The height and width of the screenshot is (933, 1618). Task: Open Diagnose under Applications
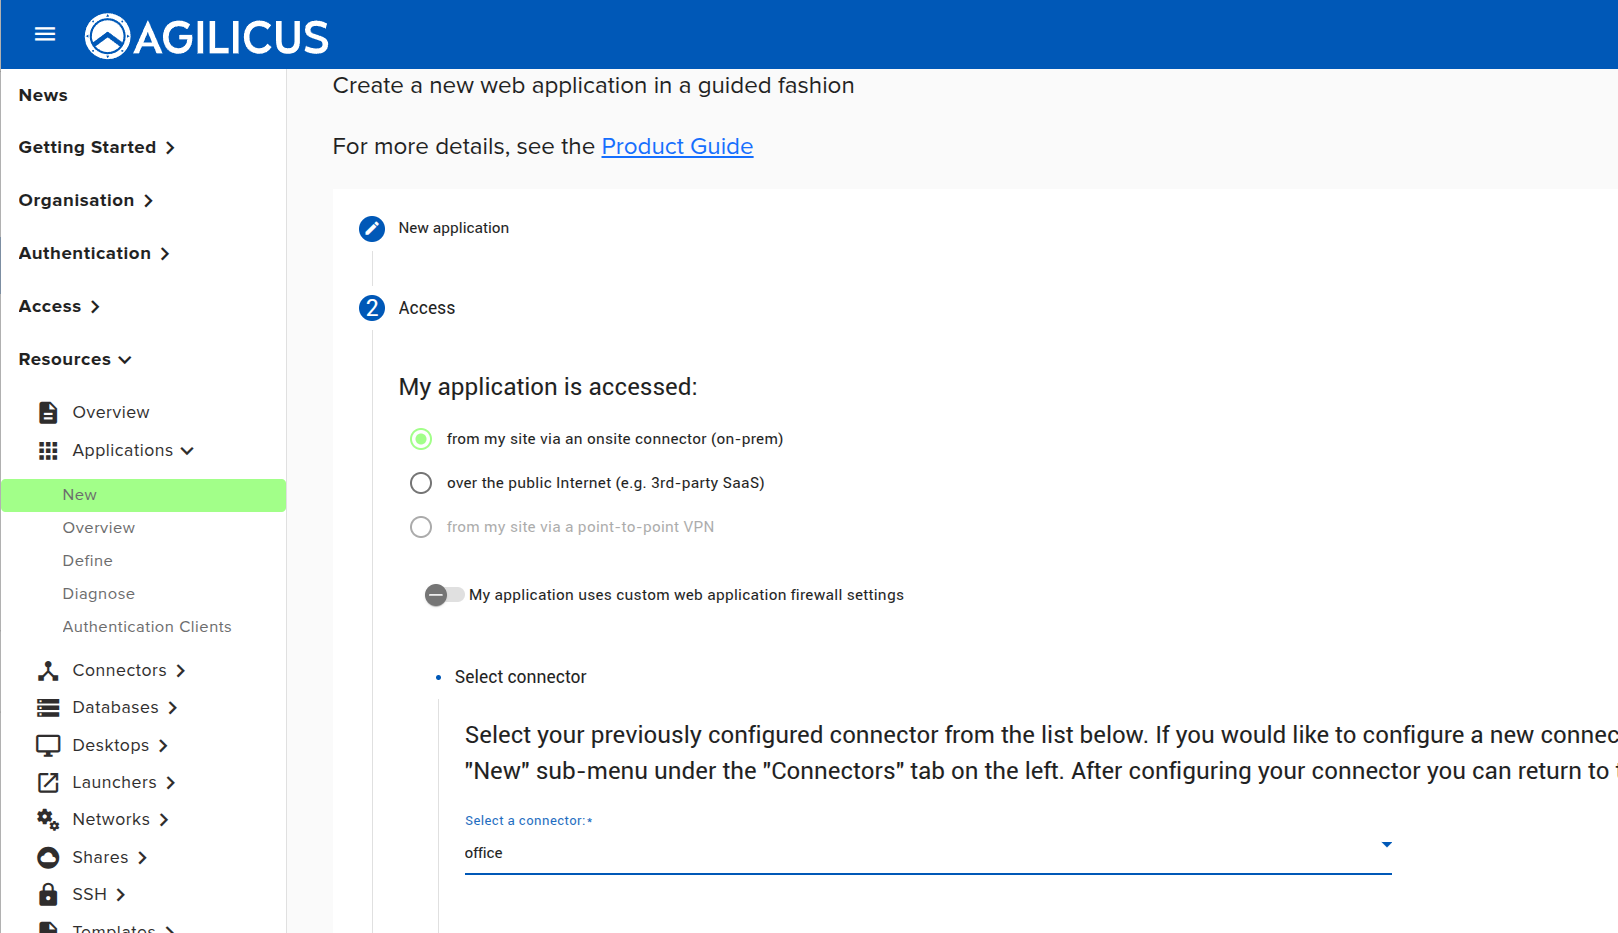click(x=99, y=594)
